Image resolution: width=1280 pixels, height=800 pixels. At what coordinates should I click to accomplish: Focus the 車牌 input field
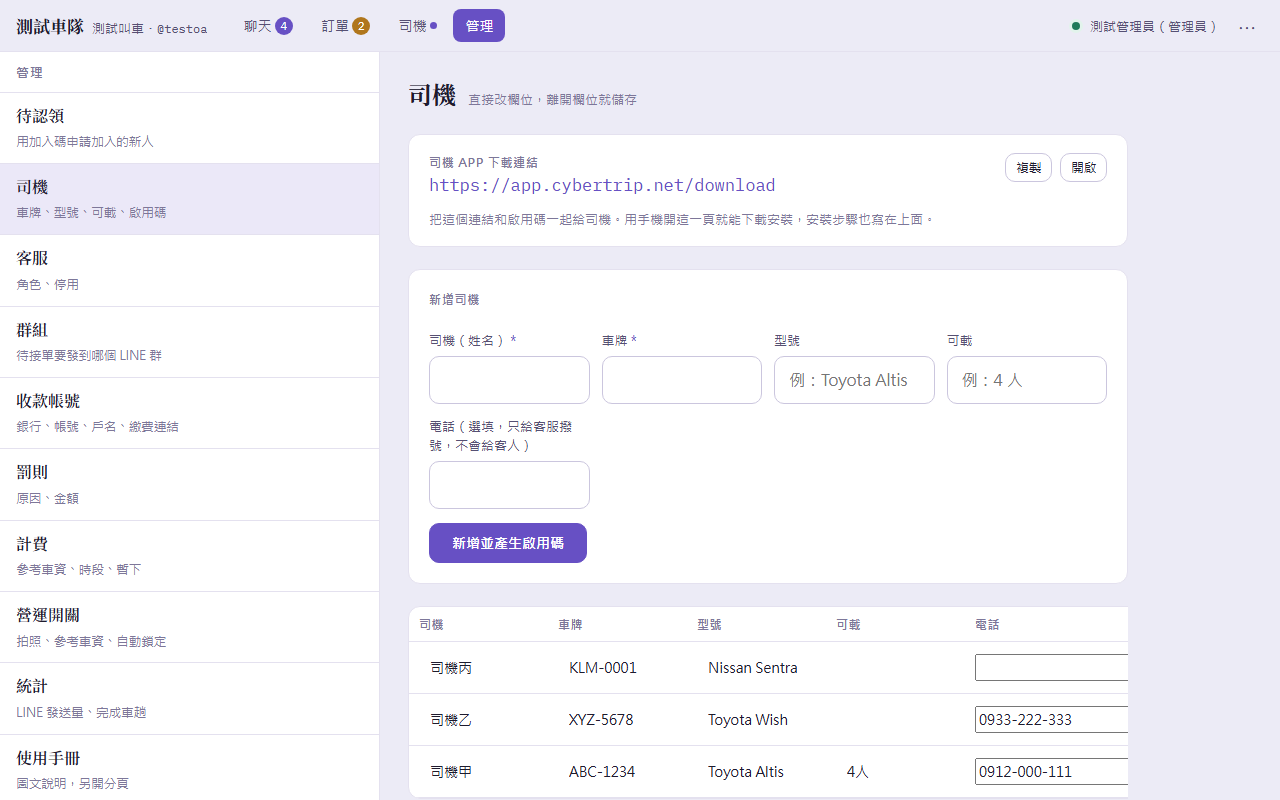click(682, 380)
